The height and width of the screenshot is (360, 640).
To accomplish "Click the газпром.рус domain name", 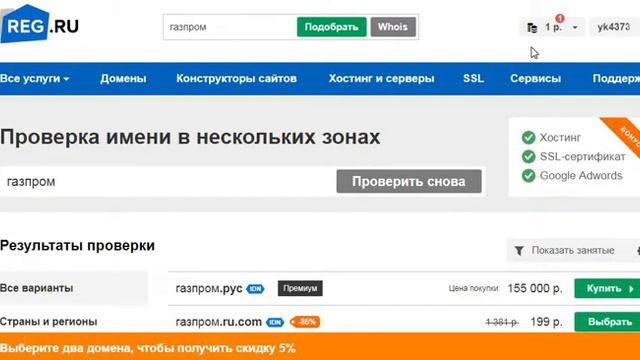I will click(209, 289).
